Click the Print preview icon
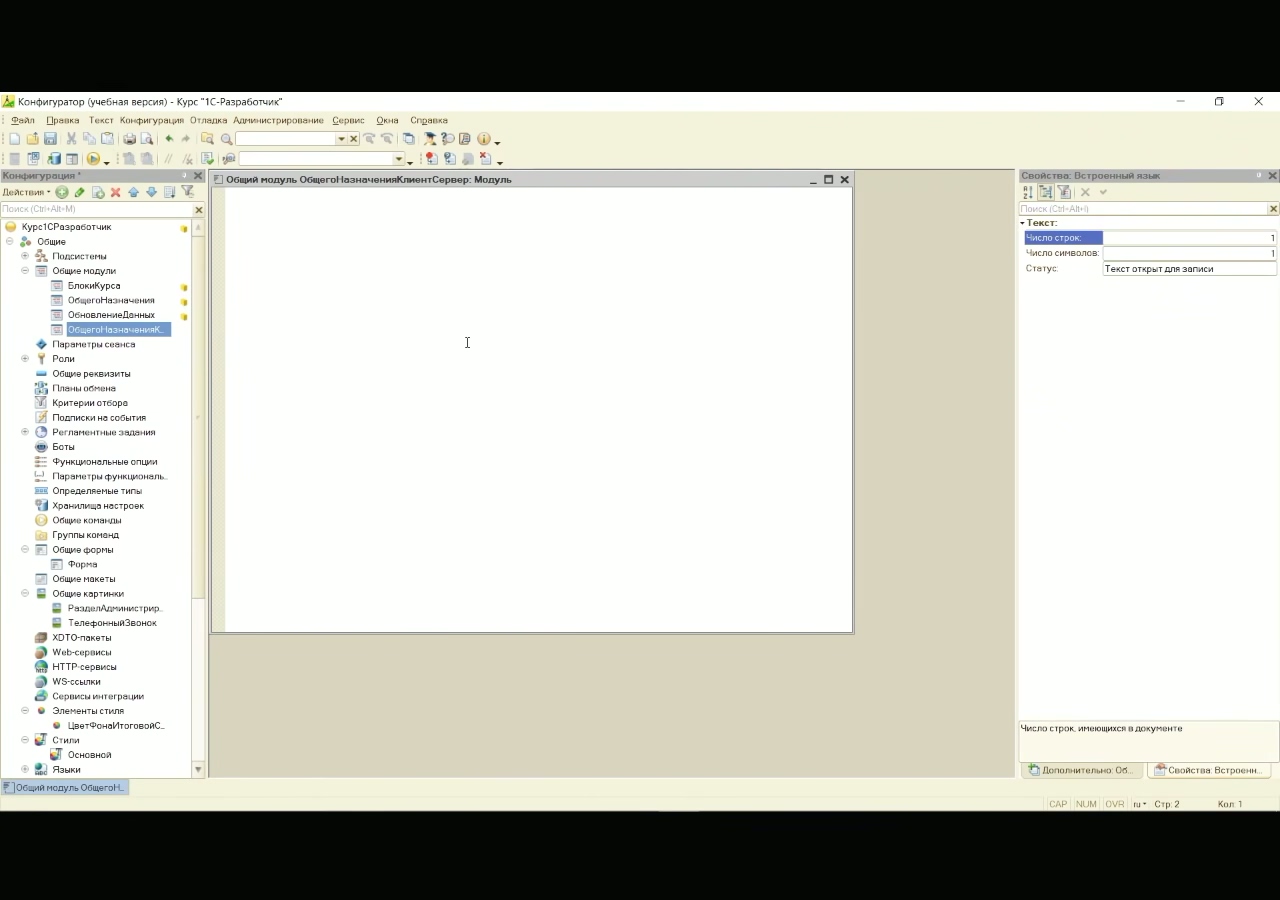This screenshot has width=1280, height=900. point(147,139)
